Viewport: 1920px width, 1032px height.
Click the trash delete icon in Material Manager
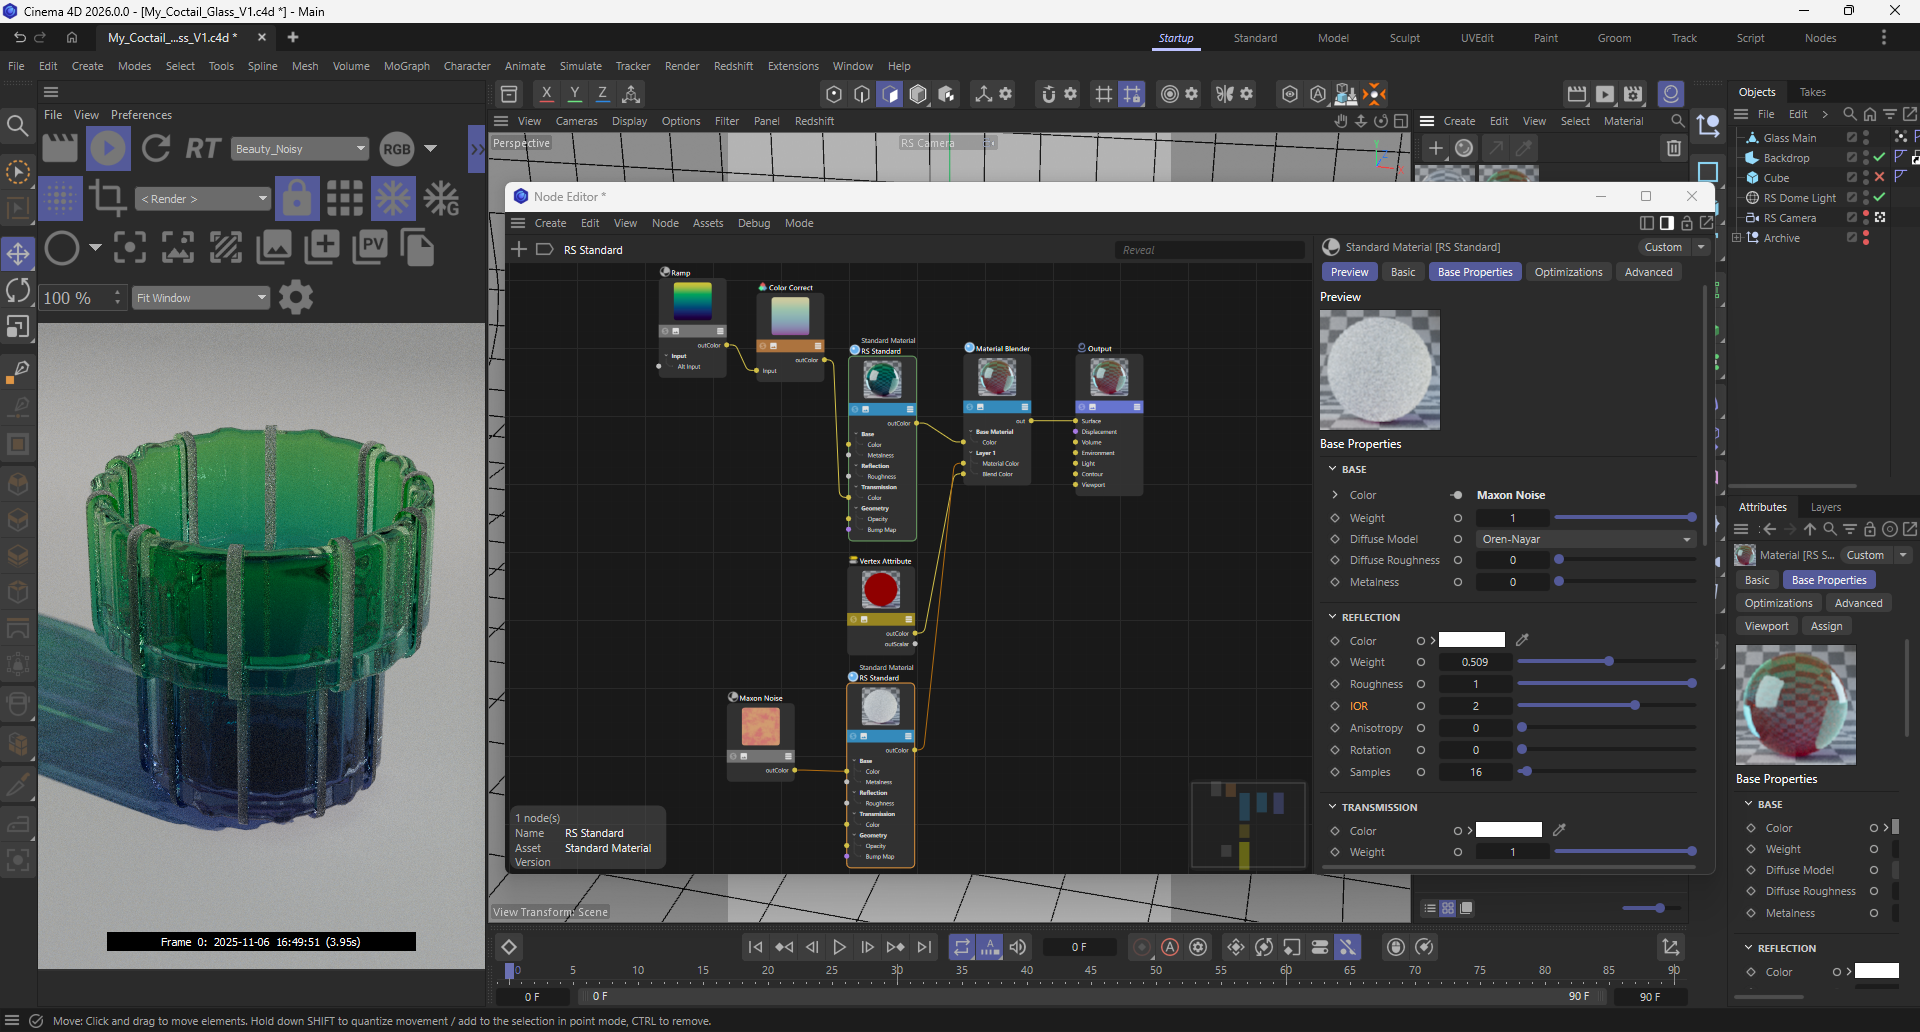[1674, 148]
